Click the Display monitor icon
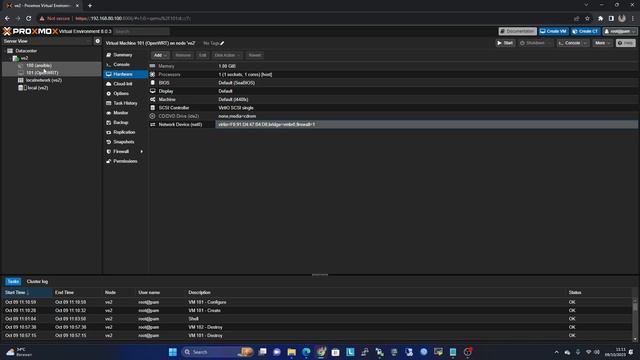The width and height of the screenshot is (640, 360). [153, 91]
